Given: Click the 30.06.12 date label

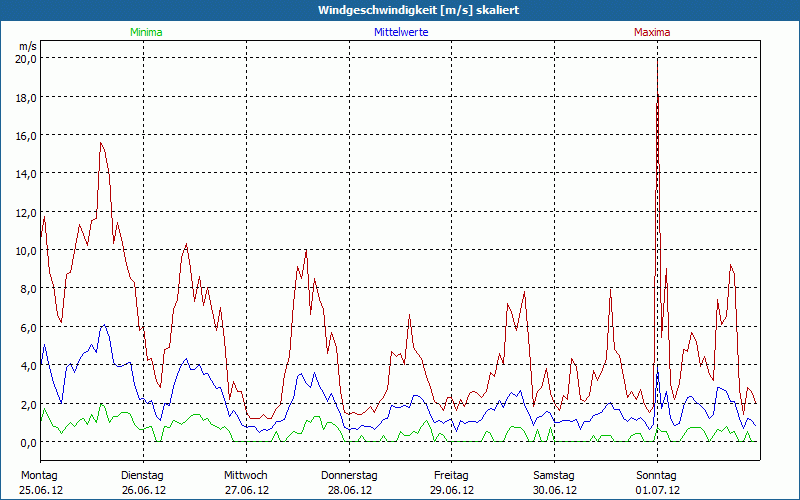Looking at the screenshot, I should pyautogui.click(x=555, y=490).
